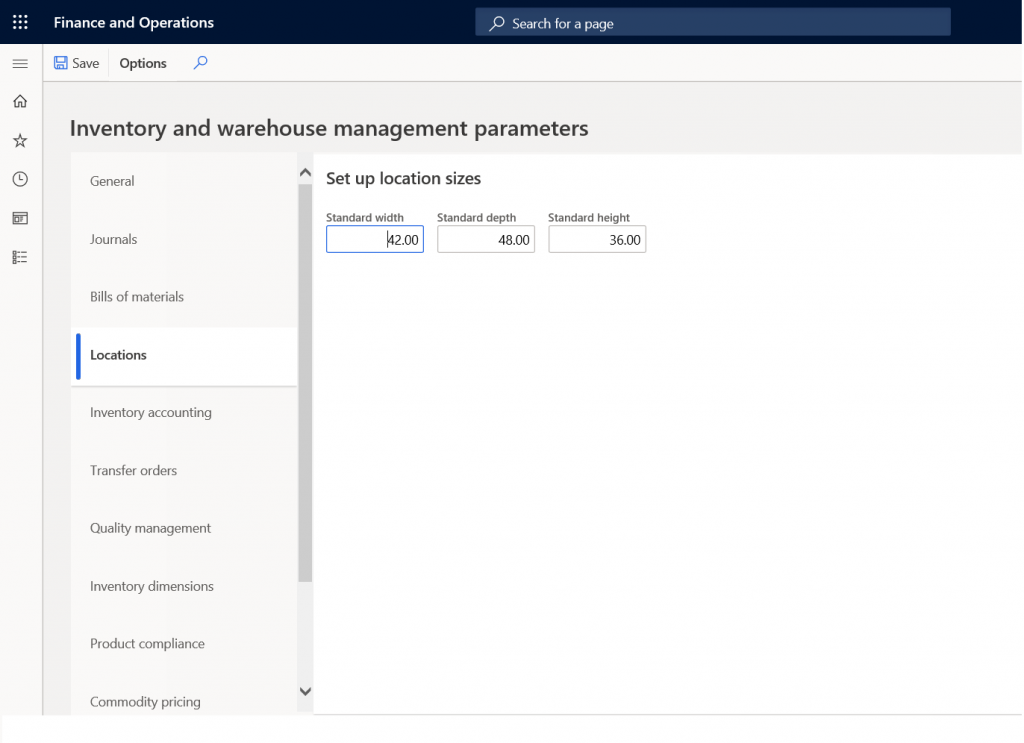Click the magnifier icon in the toolbar
This screenshot has width=1024, height=743.
[200, 62]
